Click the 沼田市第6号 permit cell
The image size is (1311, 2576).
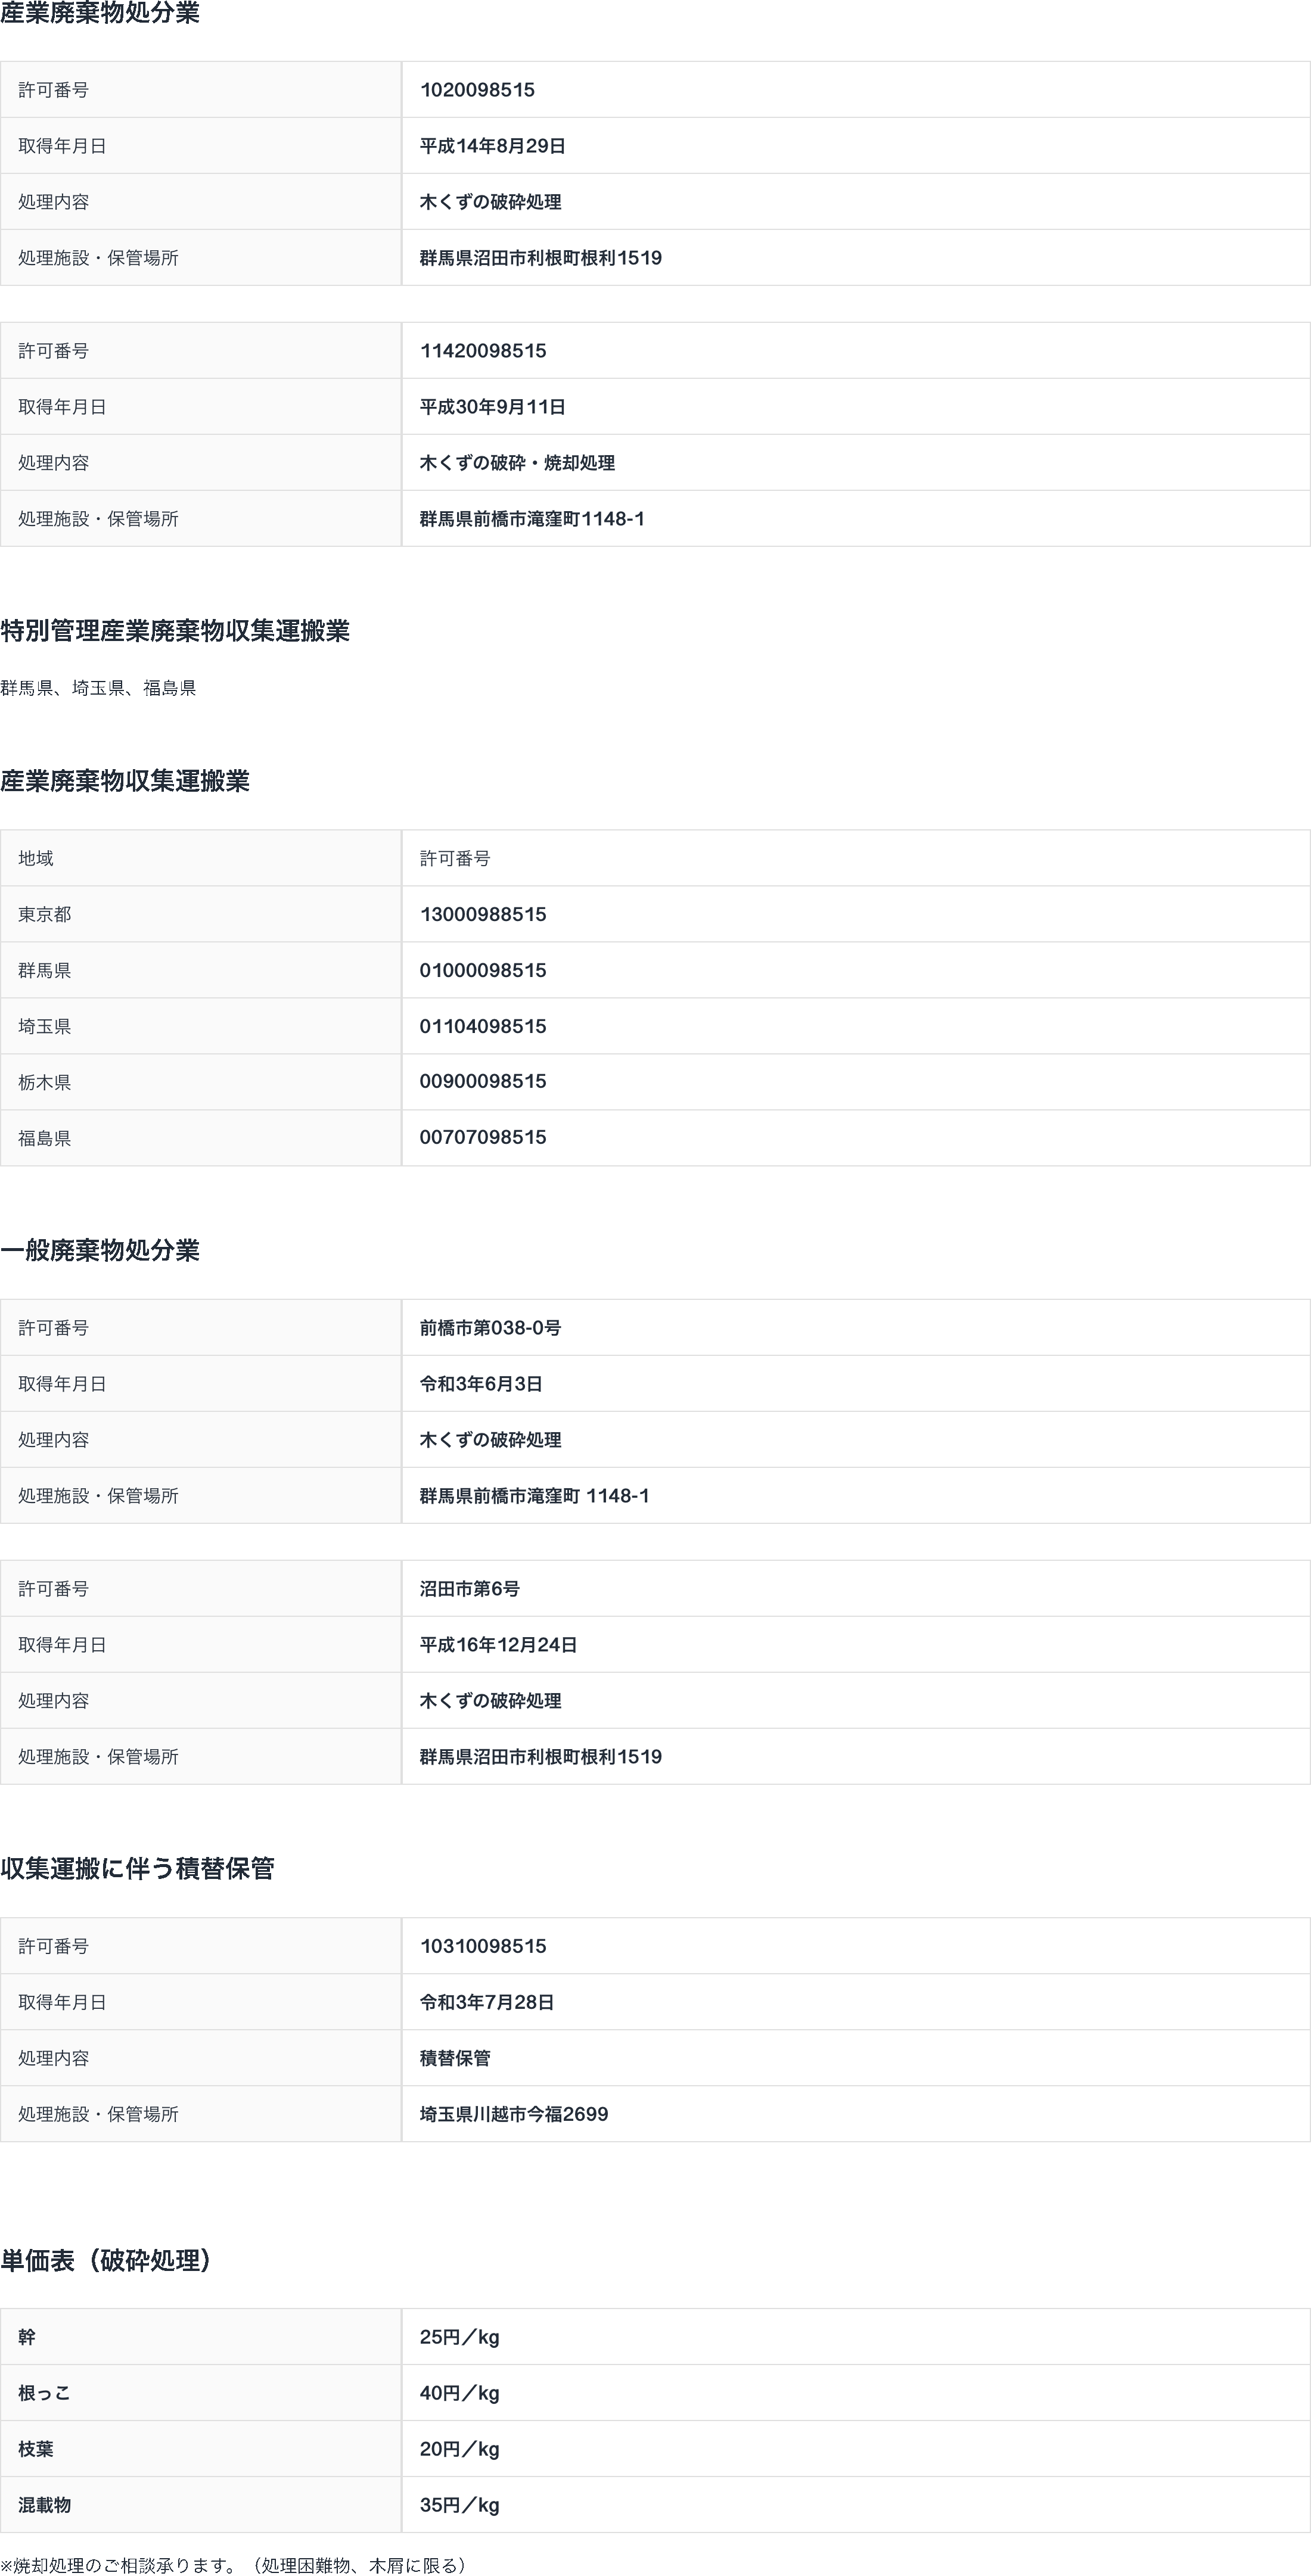tap(469, 1589)
